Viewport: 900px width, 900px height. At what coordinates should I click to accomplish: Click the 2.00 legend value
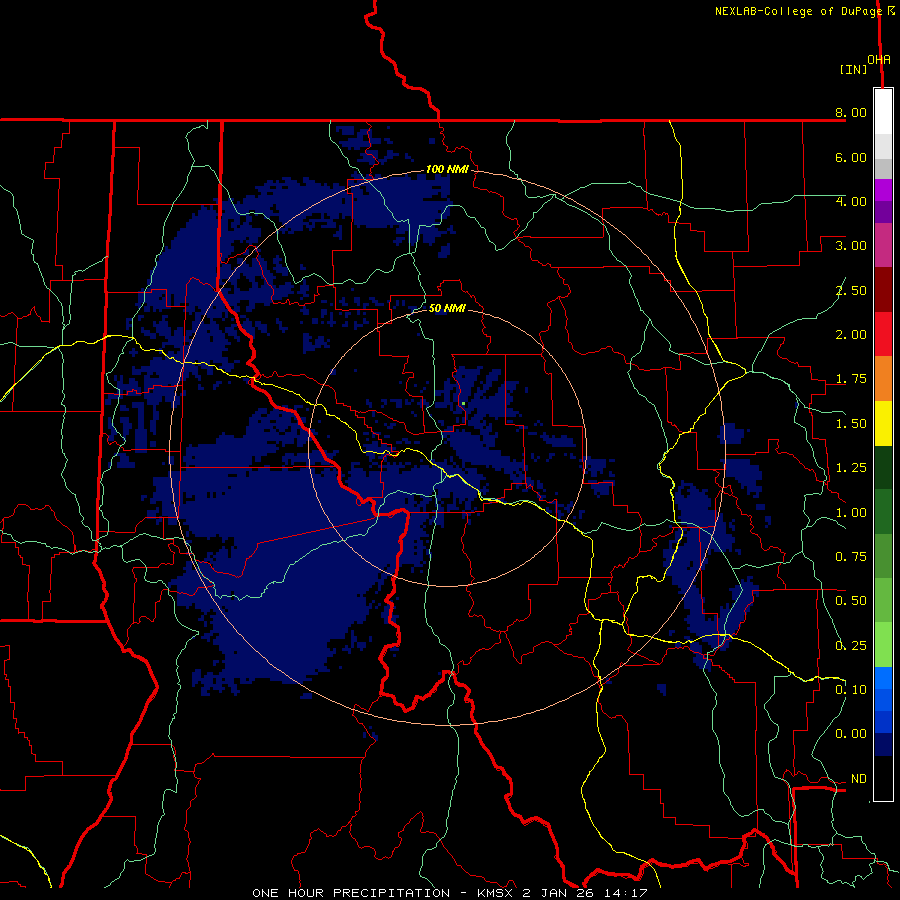[x=851, y=335]
